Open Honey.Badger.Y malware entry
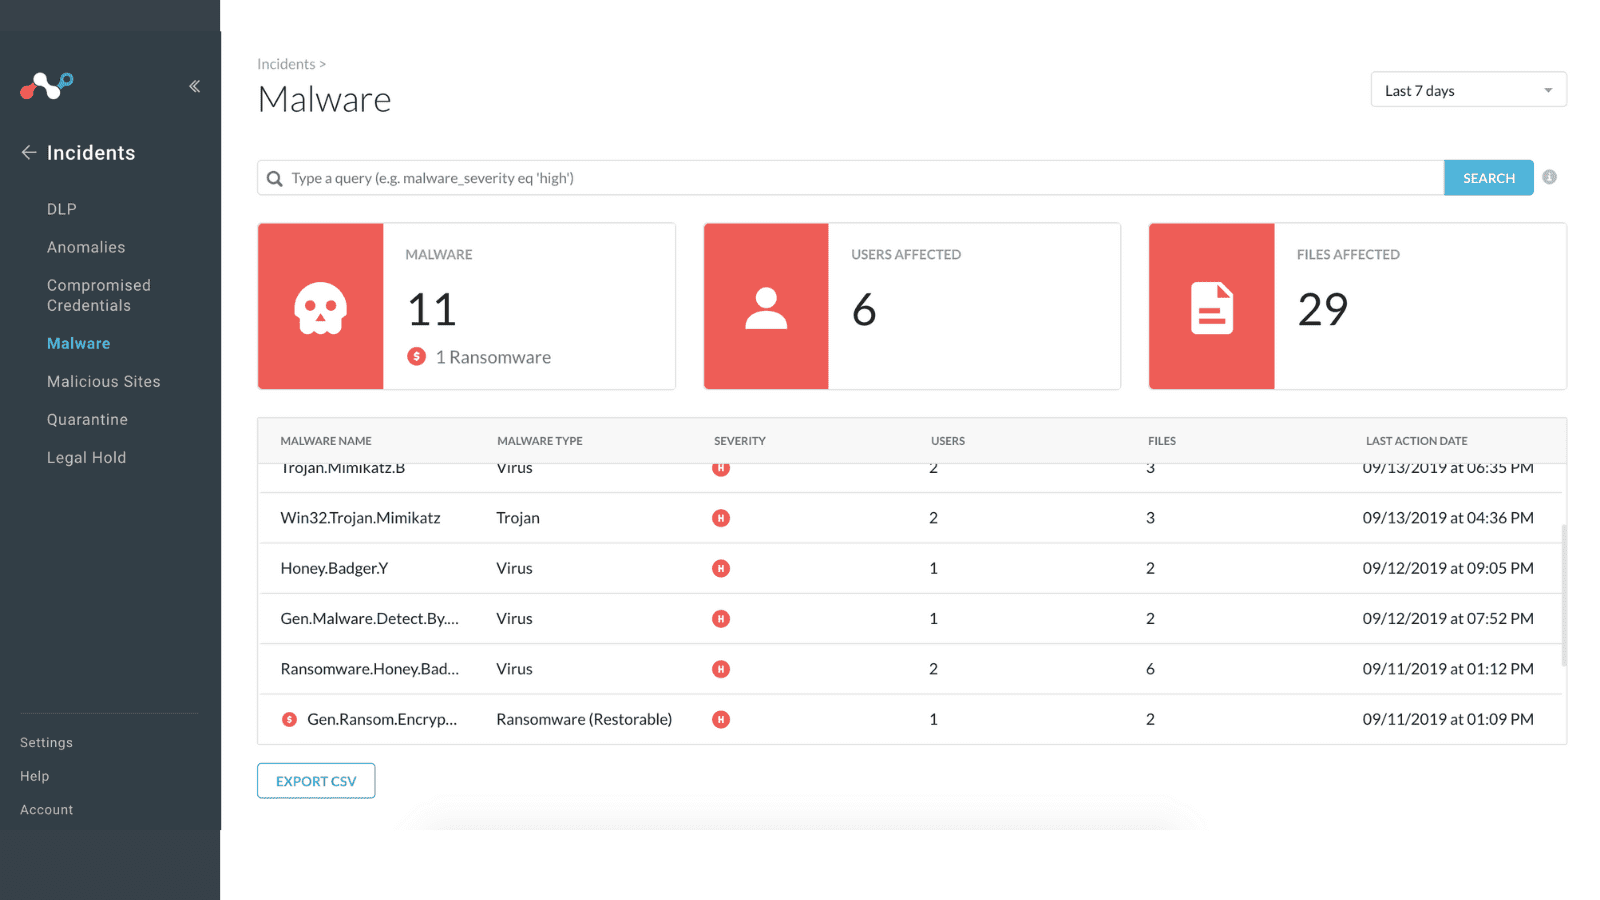 [x=334, y=568]
